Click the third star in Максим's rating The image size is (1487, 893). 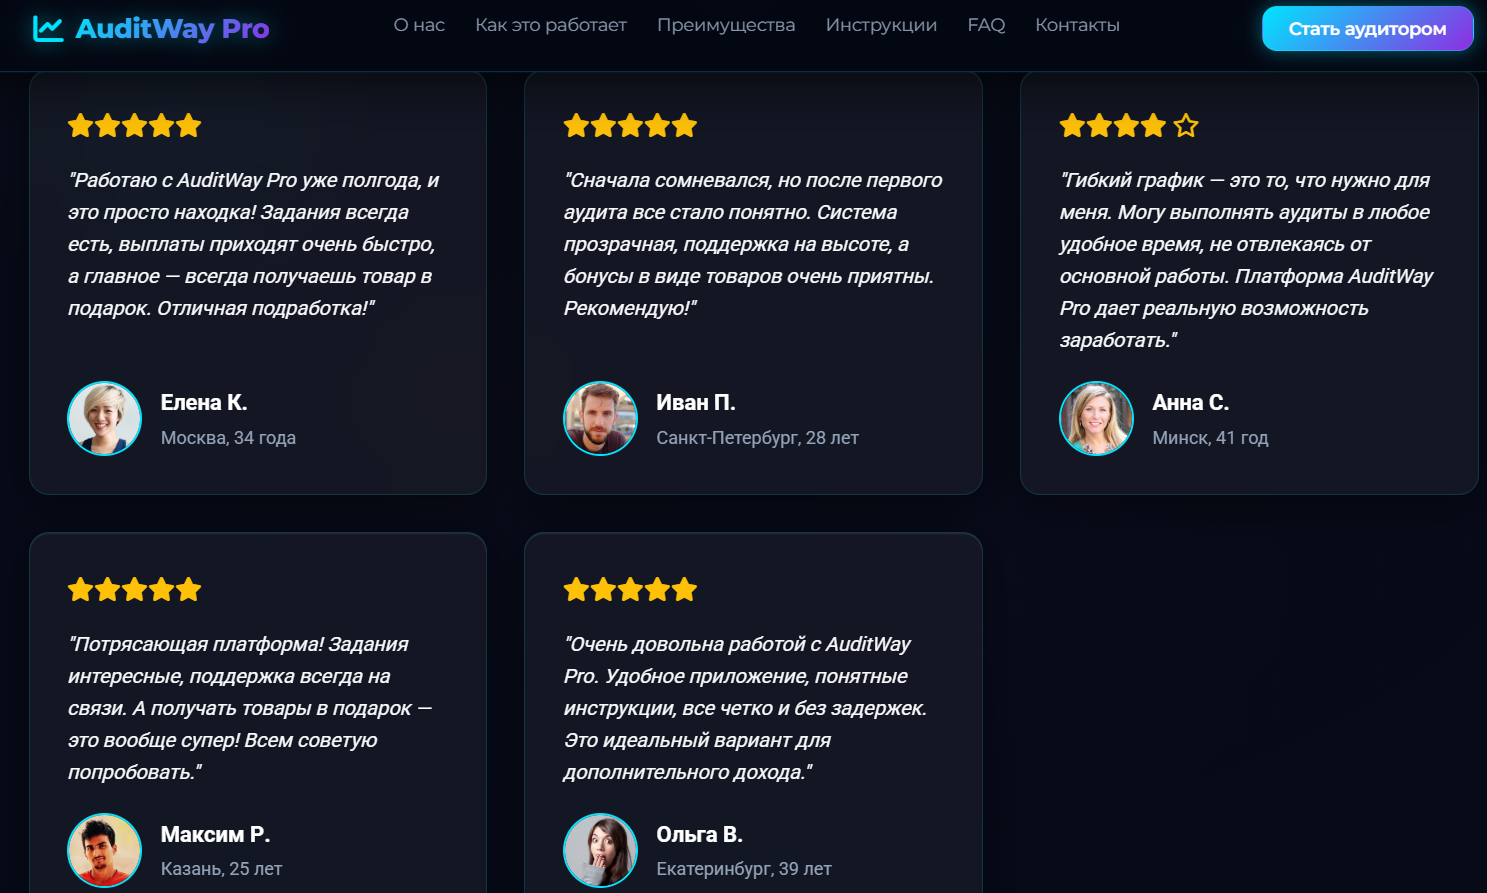point(135,590)
